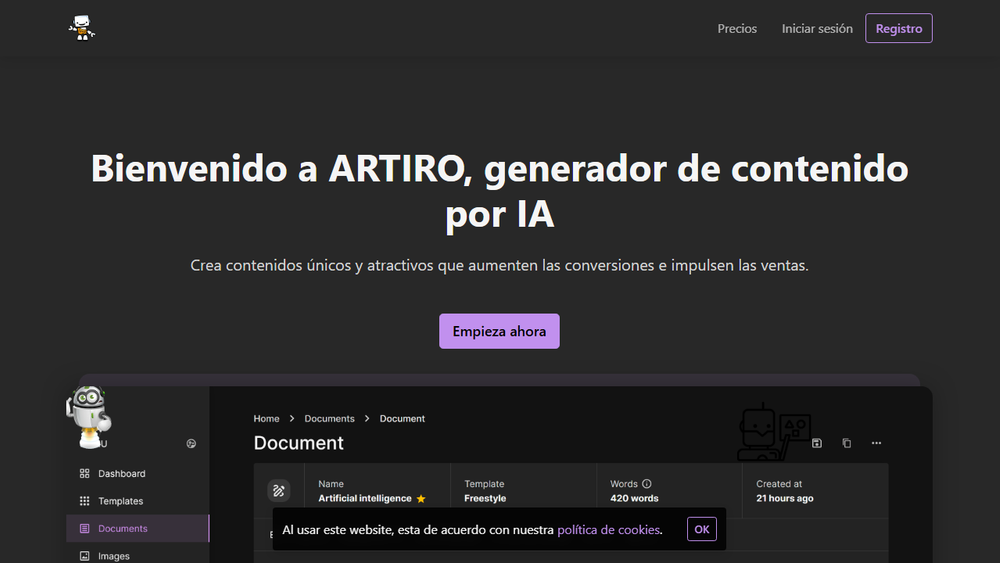This screenshot has height=563, width=1000.
Task: Go to Iniciar sesión
Action: pyautogui.click(x=817, y=29)
